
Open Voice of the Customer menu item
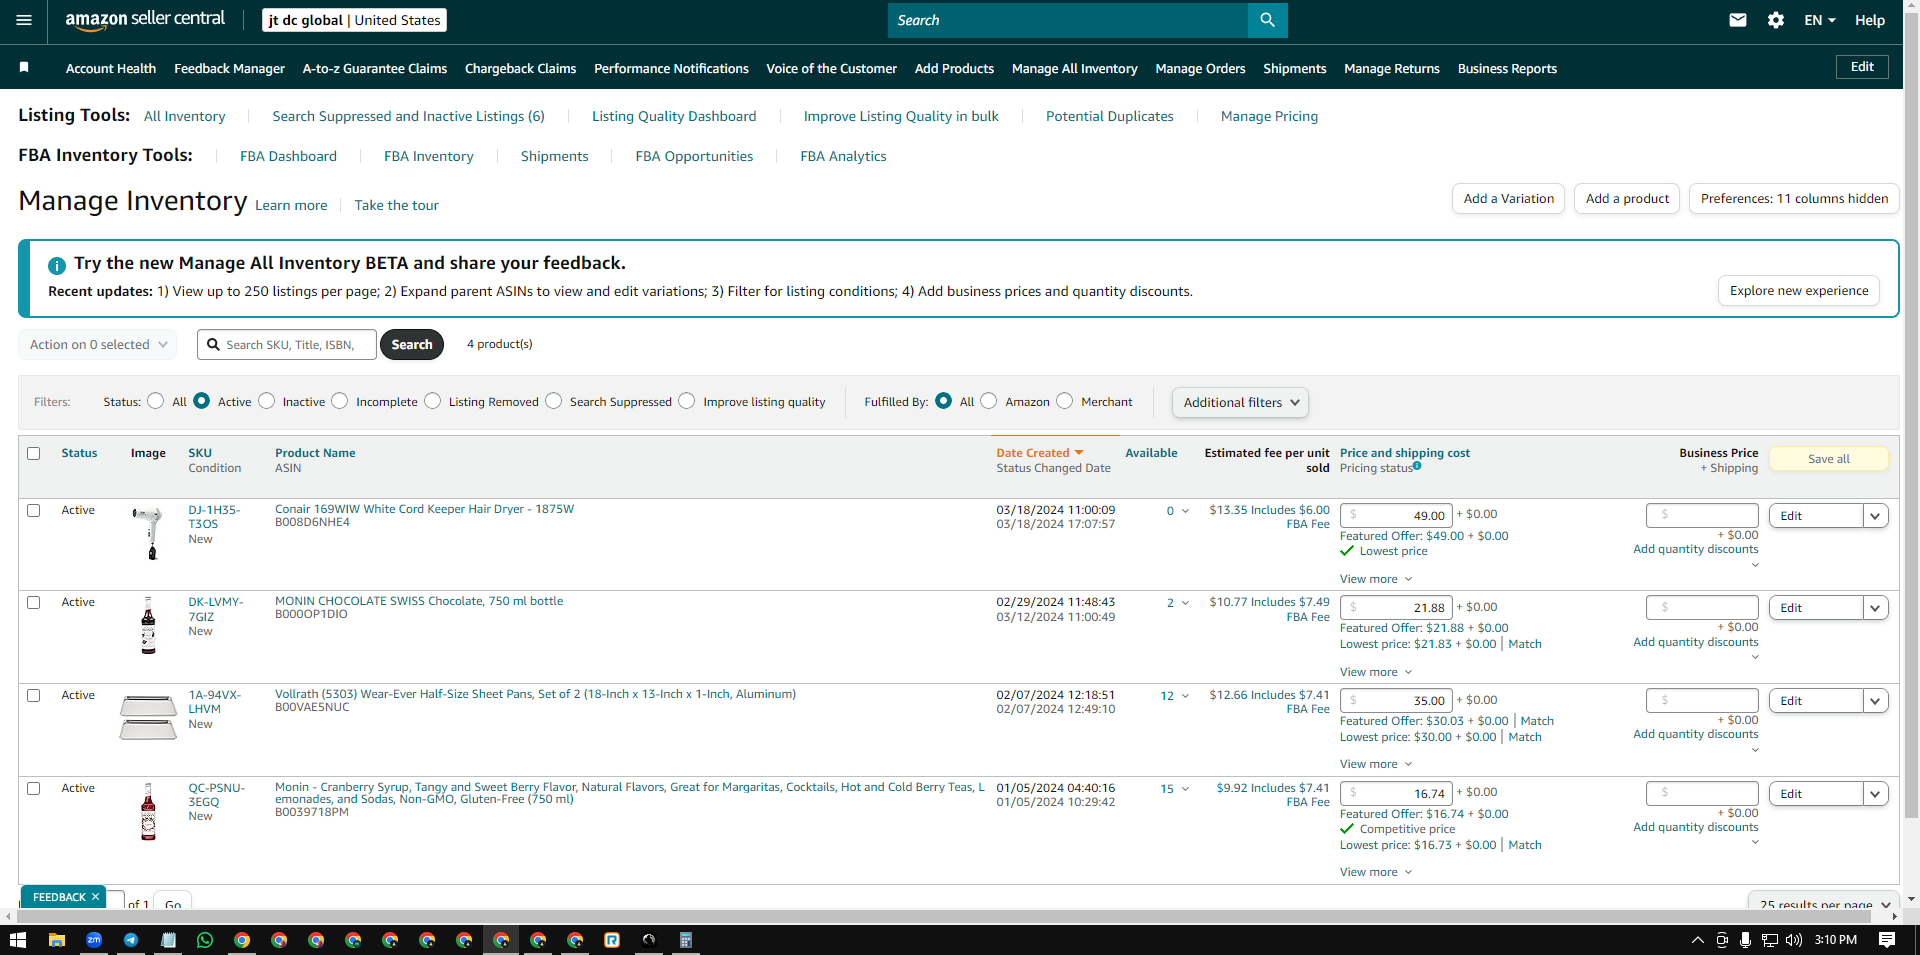831,68
